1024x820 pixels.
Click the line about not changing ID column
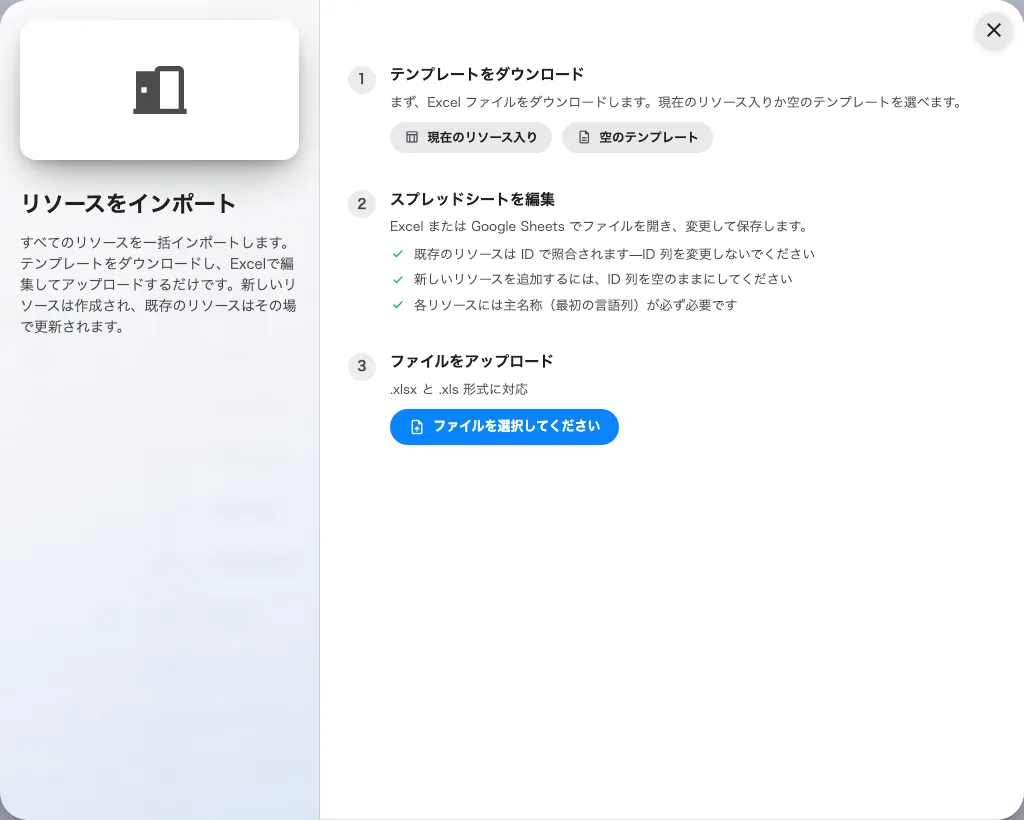(x=614, y=254)
